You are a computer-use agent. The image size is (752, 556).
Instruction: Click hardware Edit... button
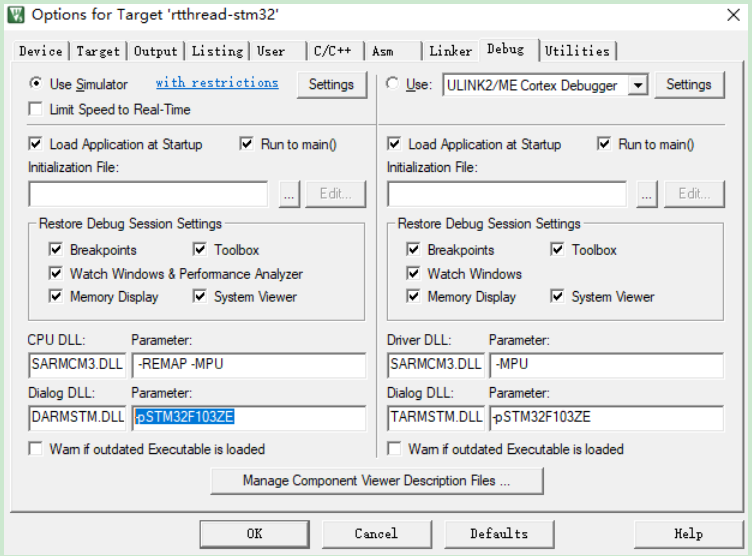click(x=694, y=194)
